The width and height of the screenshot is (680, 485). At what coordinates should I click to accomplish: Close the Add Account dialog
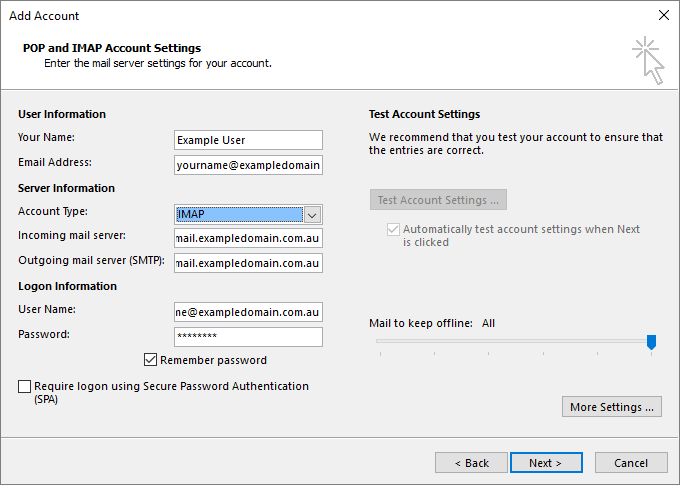point(663,15)
